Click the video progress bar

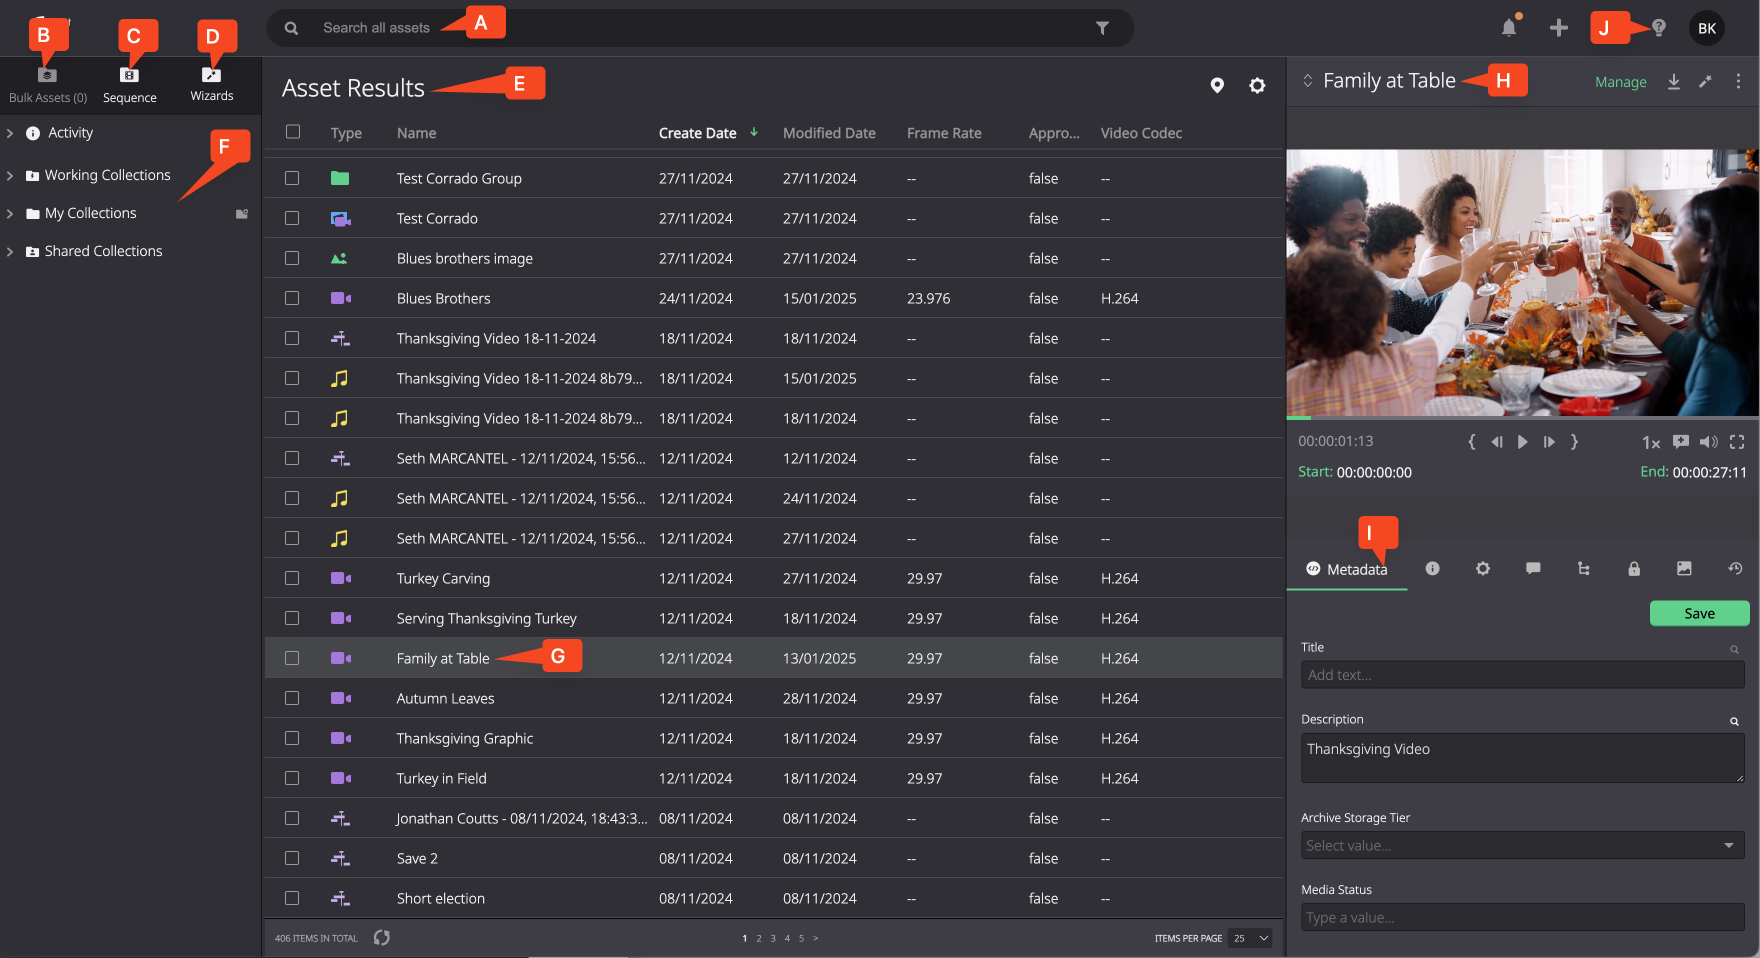[1522, 417]
